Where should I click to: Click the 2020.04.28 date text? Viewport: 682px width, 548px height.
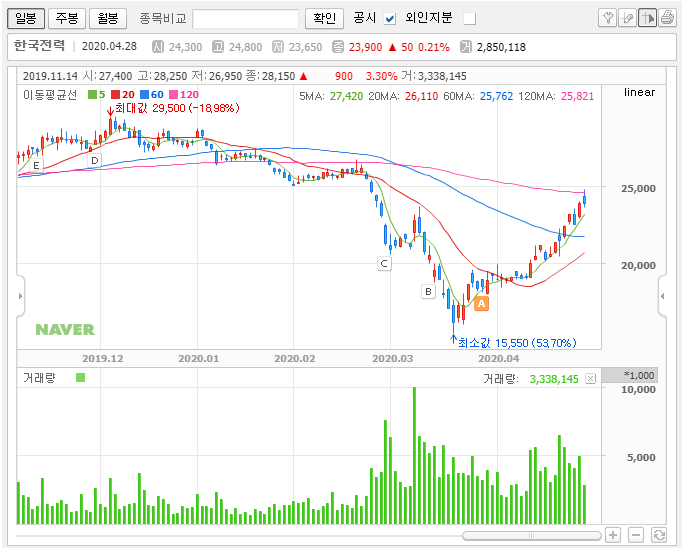click(x=109, y=47)
